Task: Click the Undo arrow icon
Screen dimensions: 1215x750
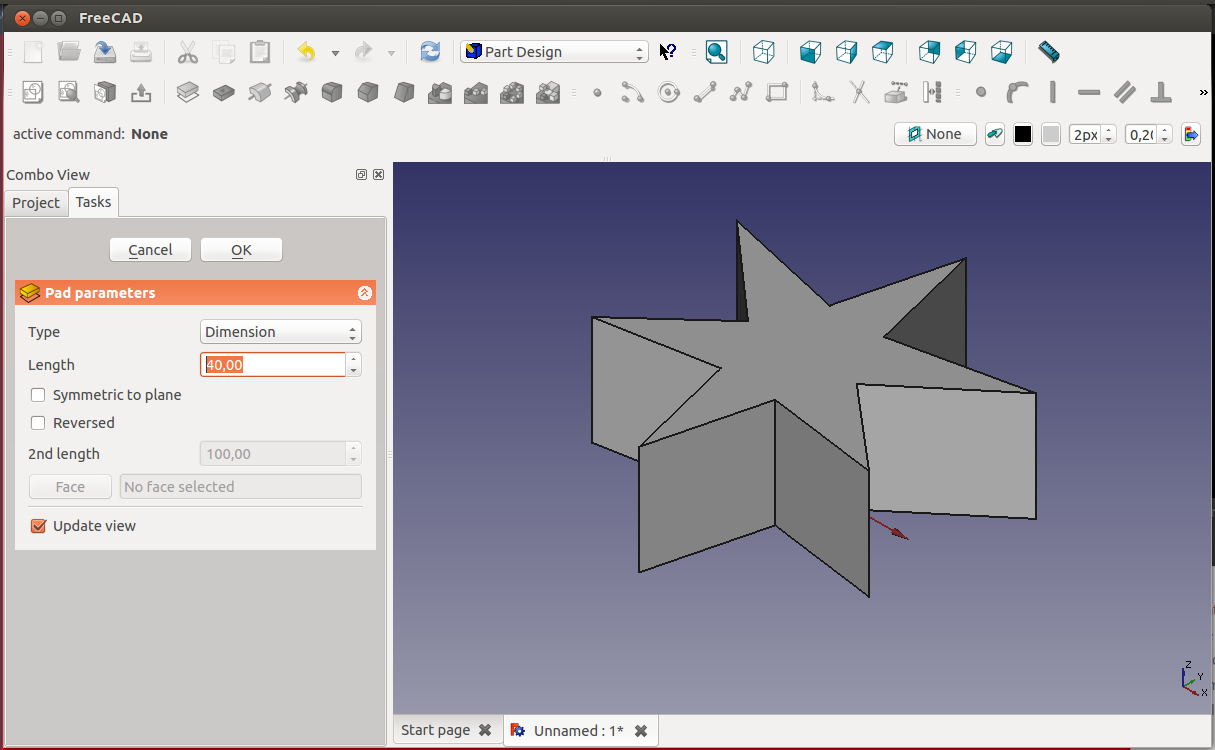Action: pyautogui.click(x=307, y=52)
